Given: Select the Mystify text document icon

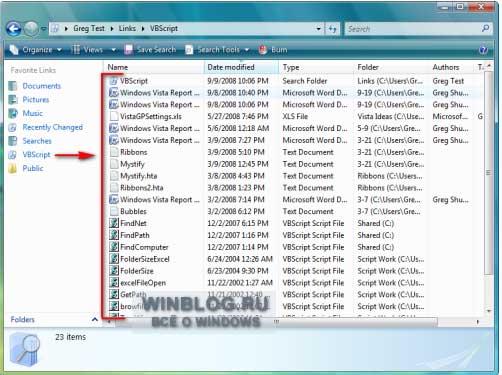Looking at the screenshot, I should [x=114, y=164].
